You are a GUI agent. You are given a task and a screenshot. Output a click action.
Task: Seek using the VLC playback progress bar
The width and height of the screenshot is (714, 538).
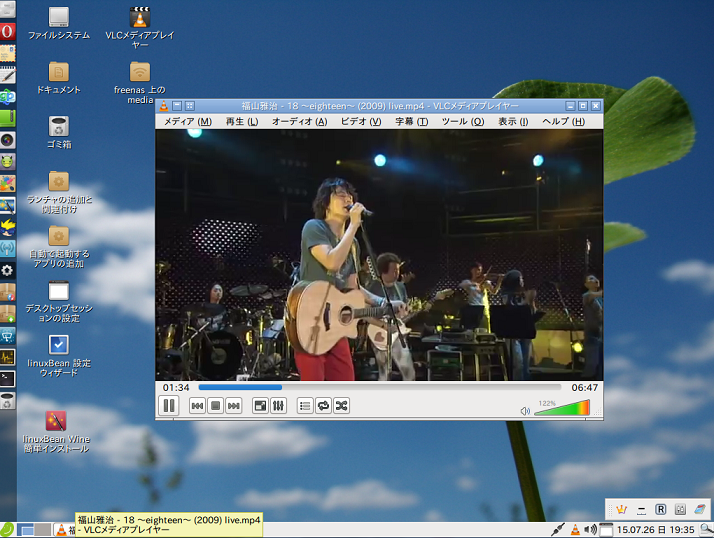(x=380, y=388)
